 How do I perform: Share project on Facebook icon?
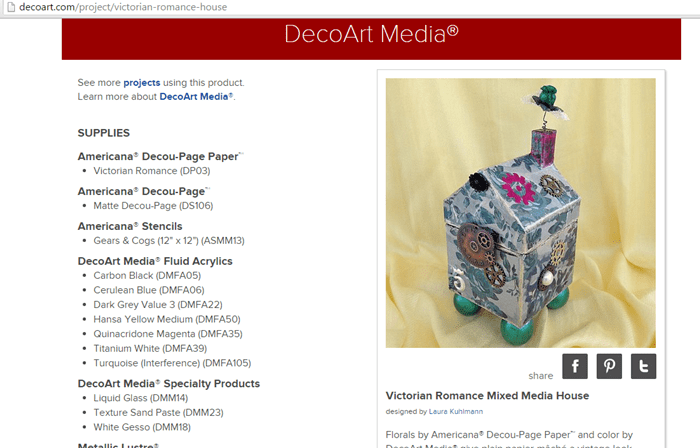[575, 366]
